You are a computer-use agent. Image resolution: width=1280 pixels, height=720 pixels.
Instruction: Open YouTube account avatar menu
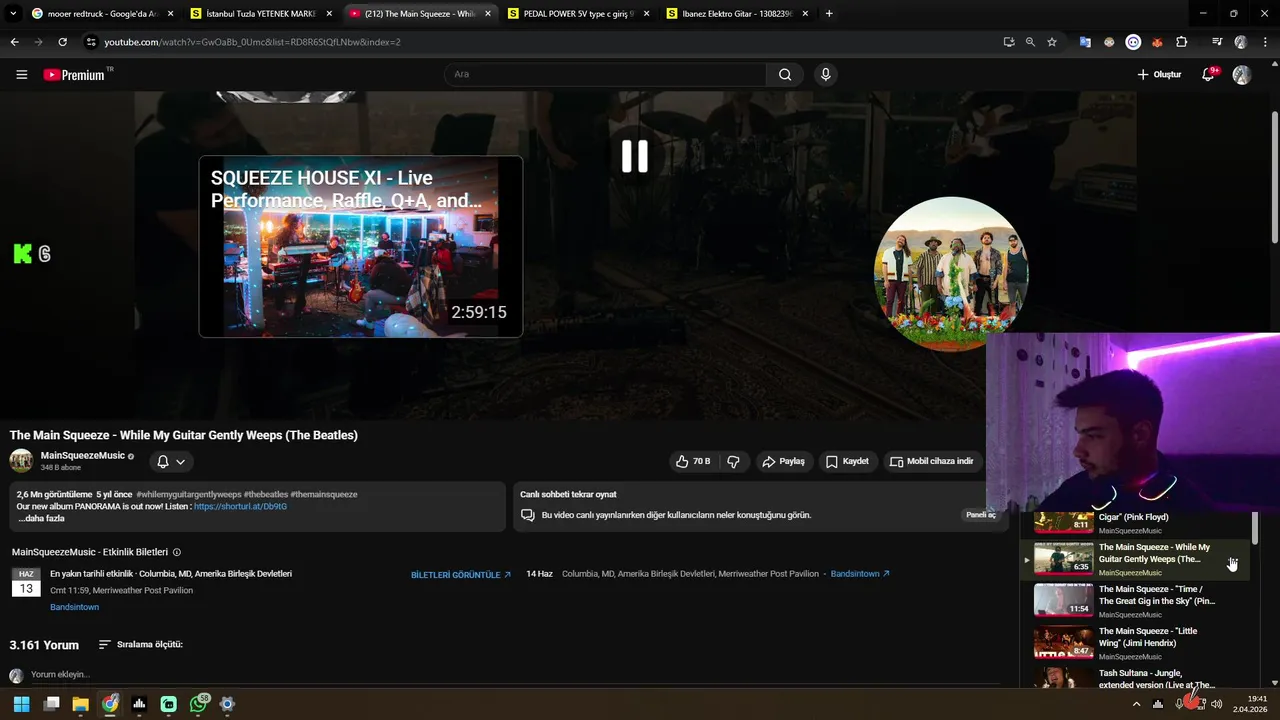tap(1242, 75)
